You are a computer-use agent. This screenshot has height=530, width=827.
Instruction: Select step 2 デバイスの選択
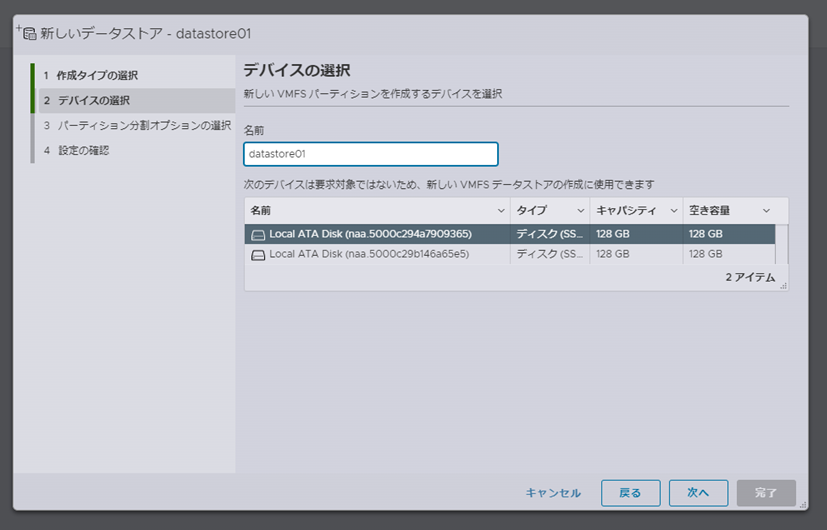[137, 100]
